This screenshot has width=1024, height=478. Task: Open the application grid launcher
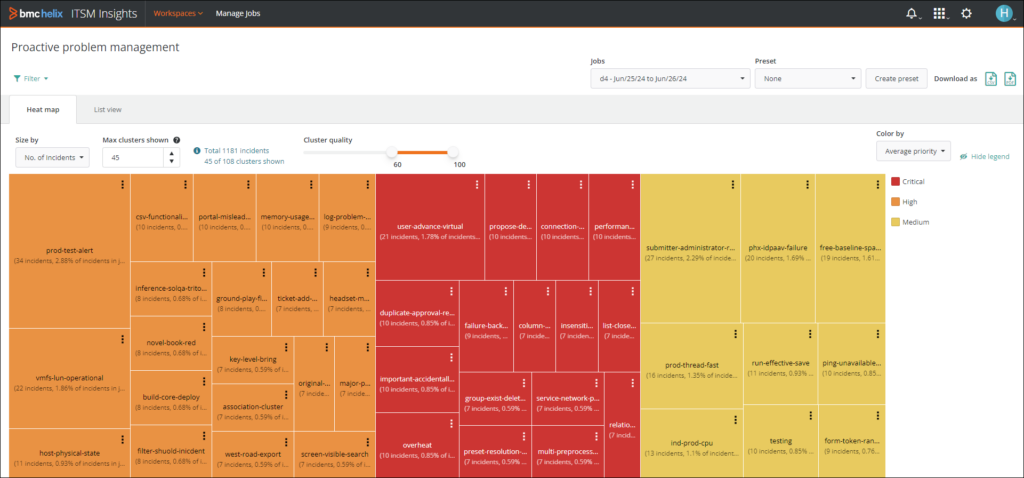pos(939,13)
